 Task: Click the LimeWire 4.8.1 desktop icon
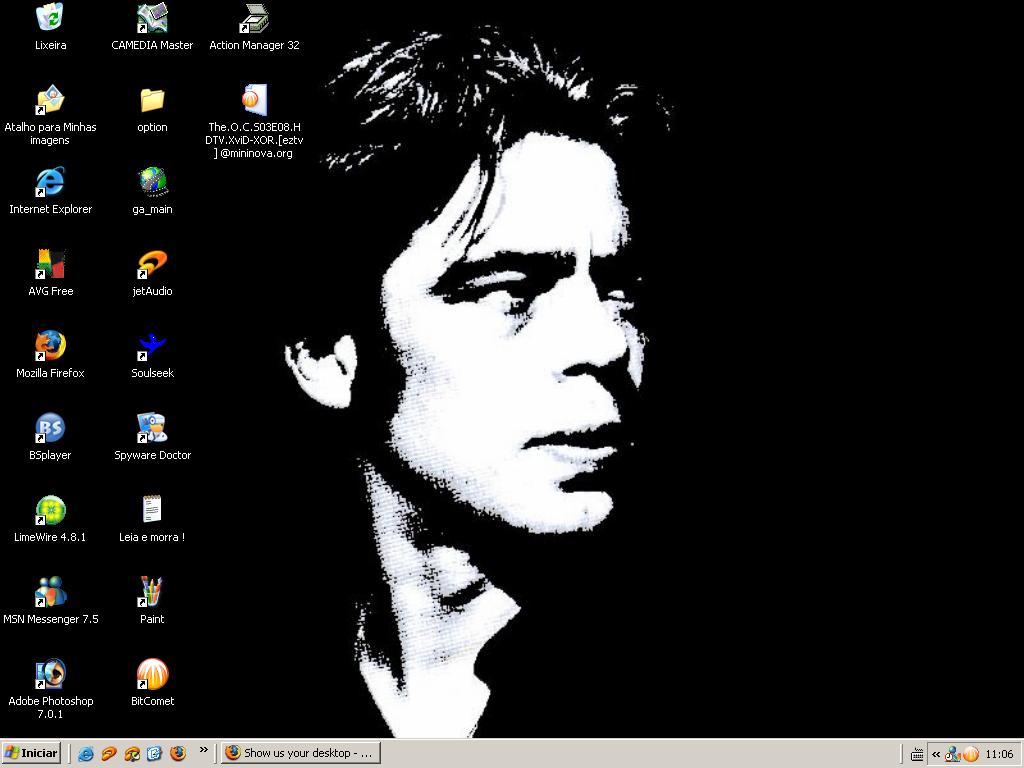click(50, 510)
